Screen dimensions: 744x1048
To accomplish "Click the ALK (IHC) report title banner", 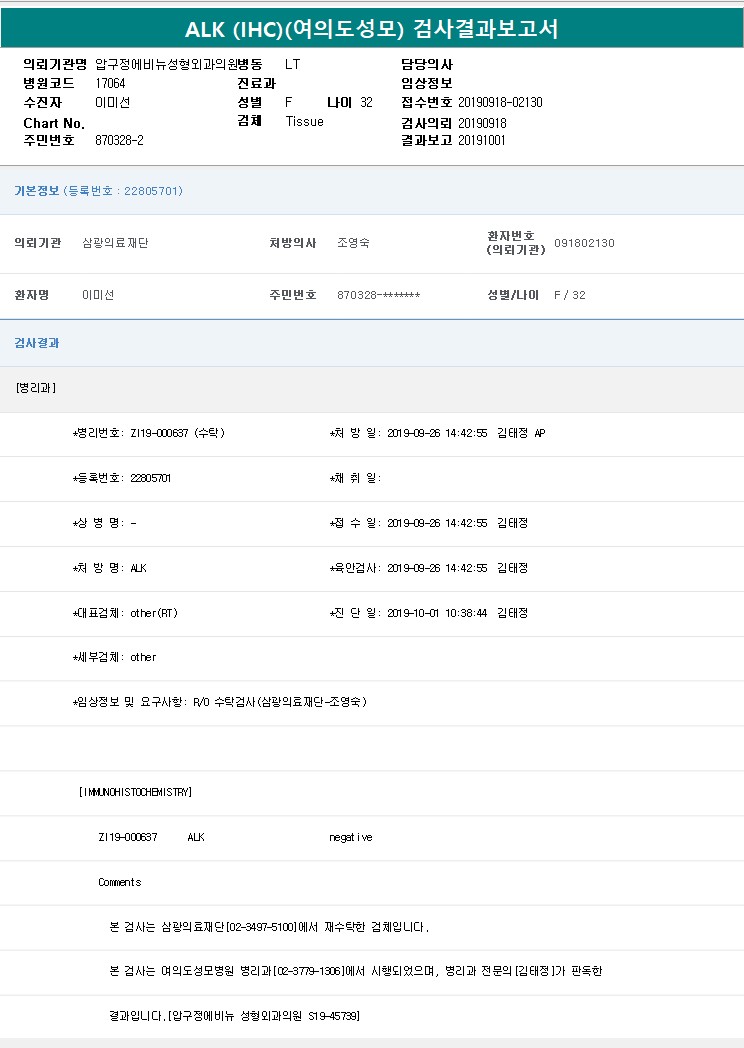I will (371, 29).
